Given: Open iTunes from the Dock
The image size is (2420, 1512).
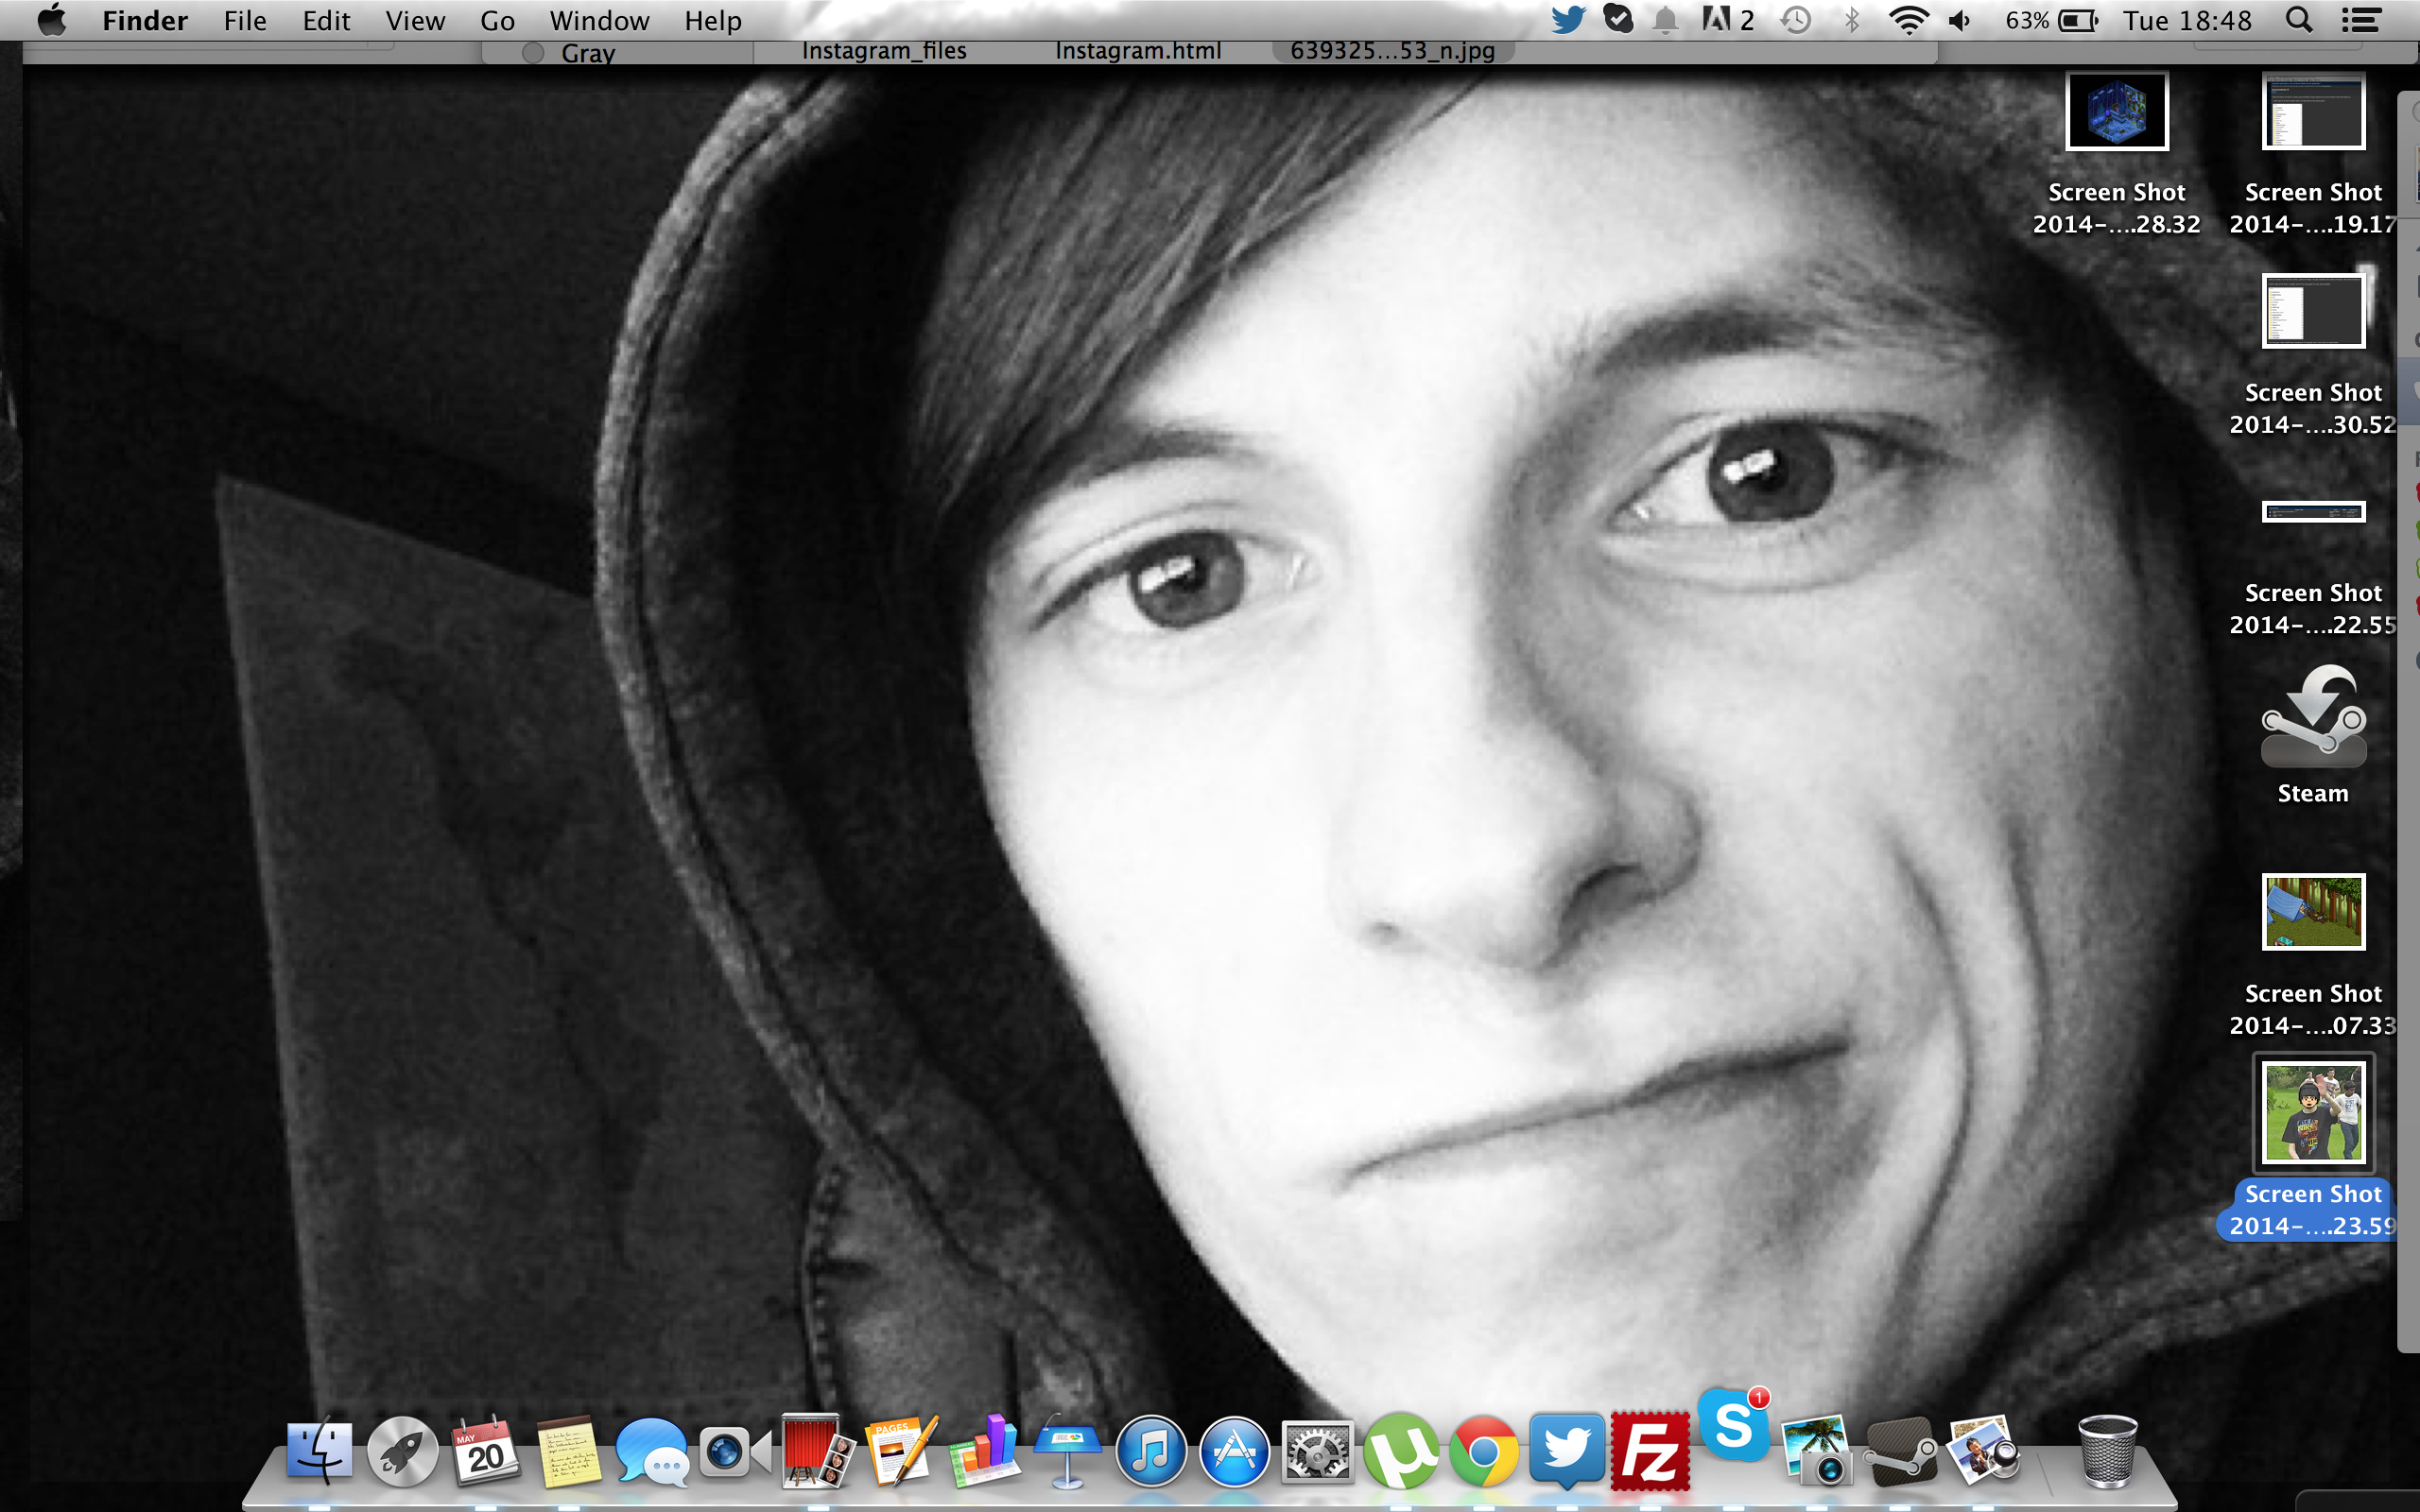Looking at the screenshot, I should coord(1150,1450).
